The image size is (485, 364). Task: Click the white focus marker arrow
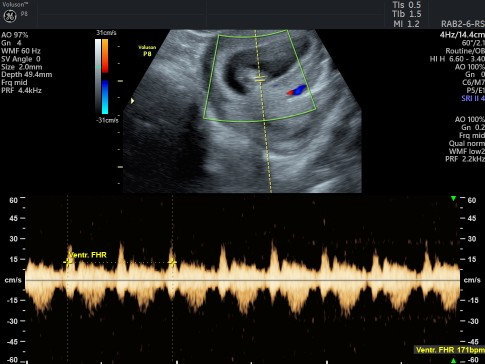click(x=132, y=100)
